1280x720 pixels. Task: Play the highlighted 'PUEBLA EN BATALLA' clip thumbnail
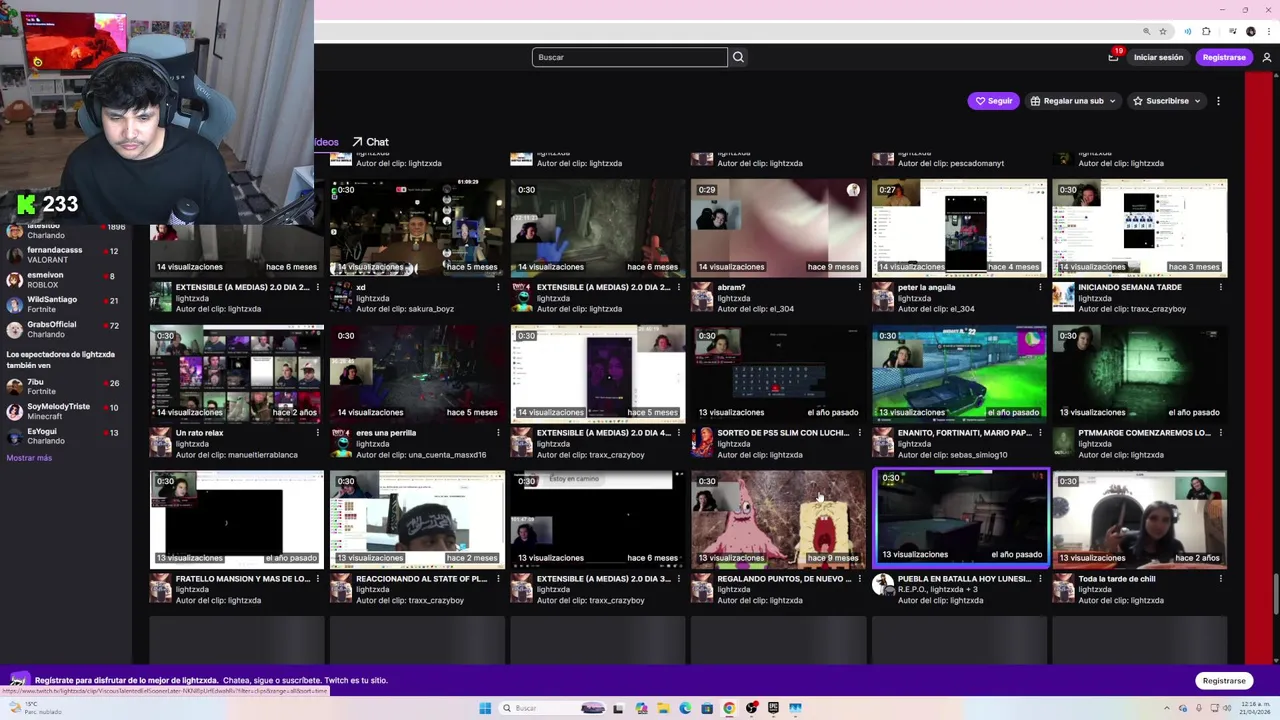click(961, 517)
